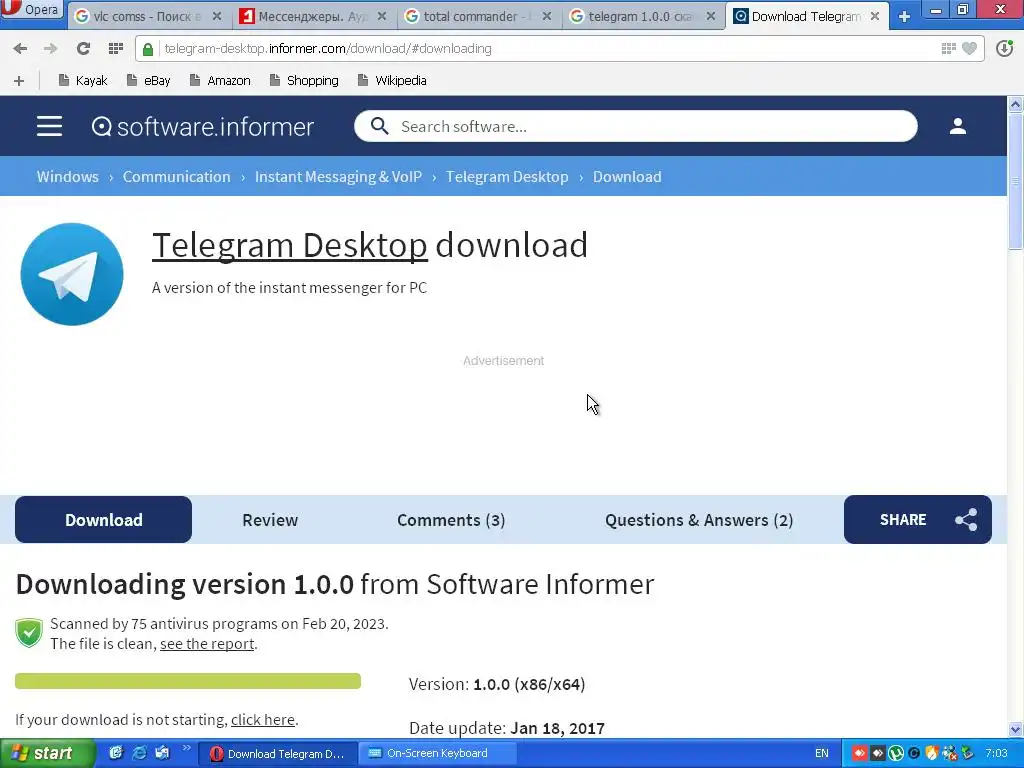Open the Comments (3) tab

451,520
